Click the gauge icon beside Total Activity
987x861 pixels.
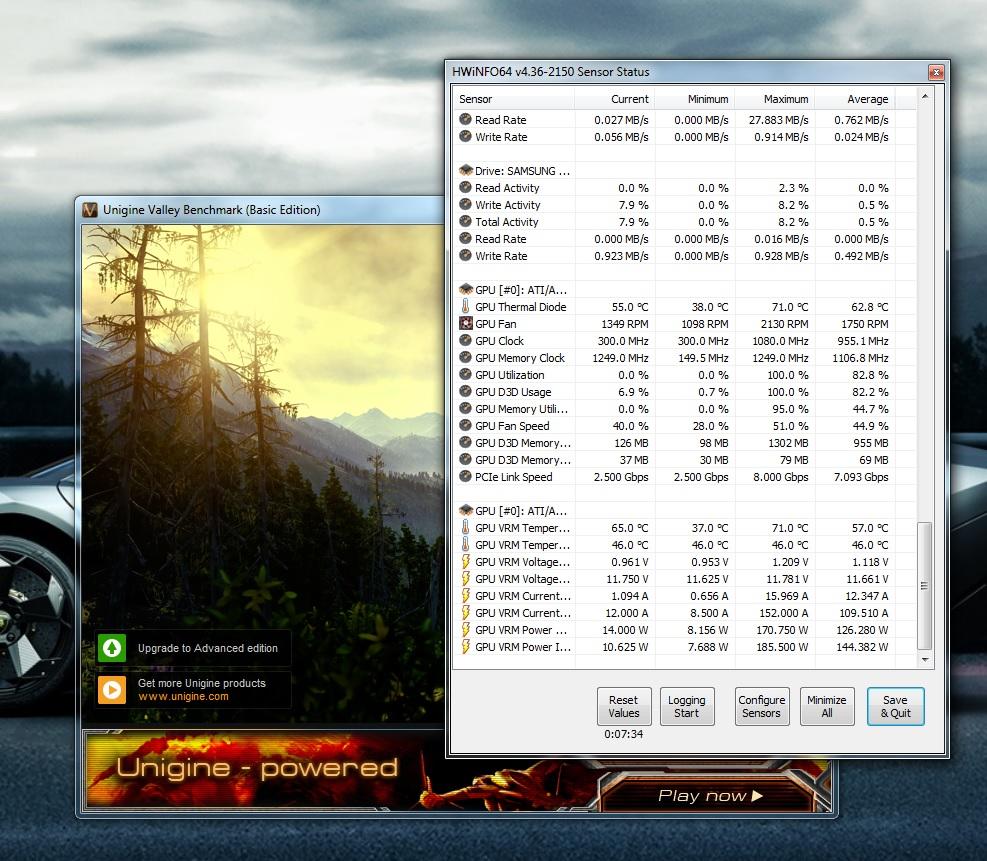(465, 222)
